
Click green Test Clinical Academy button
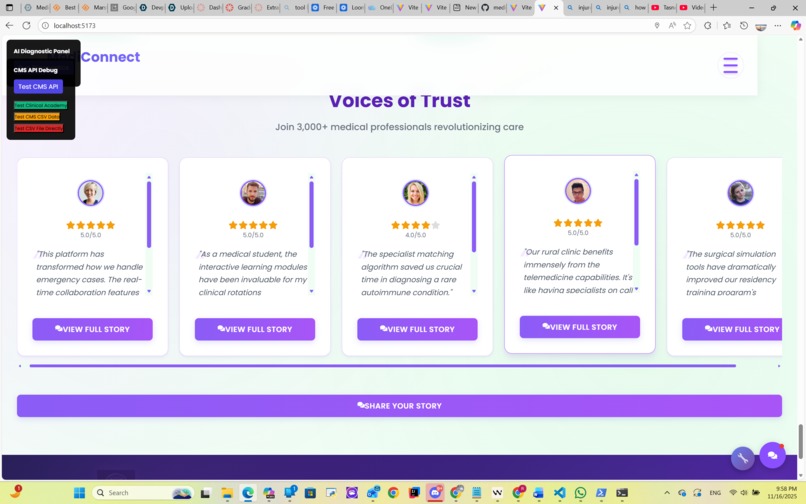click(x=40, y=105)
